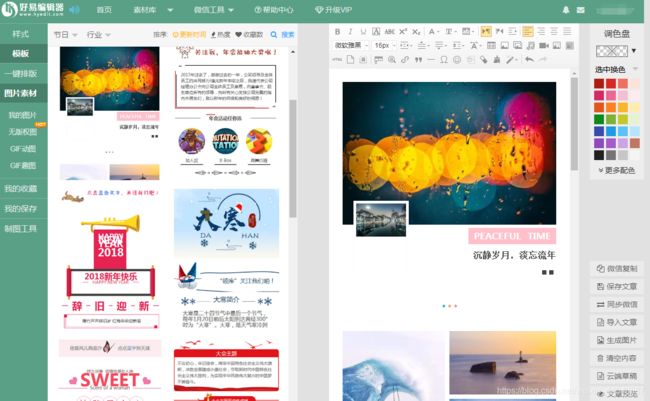The width and height of the screenshot is (650, 401).
Task: Click the 升级VIP link
Action: pyautogui.click(x=333, y=10)
